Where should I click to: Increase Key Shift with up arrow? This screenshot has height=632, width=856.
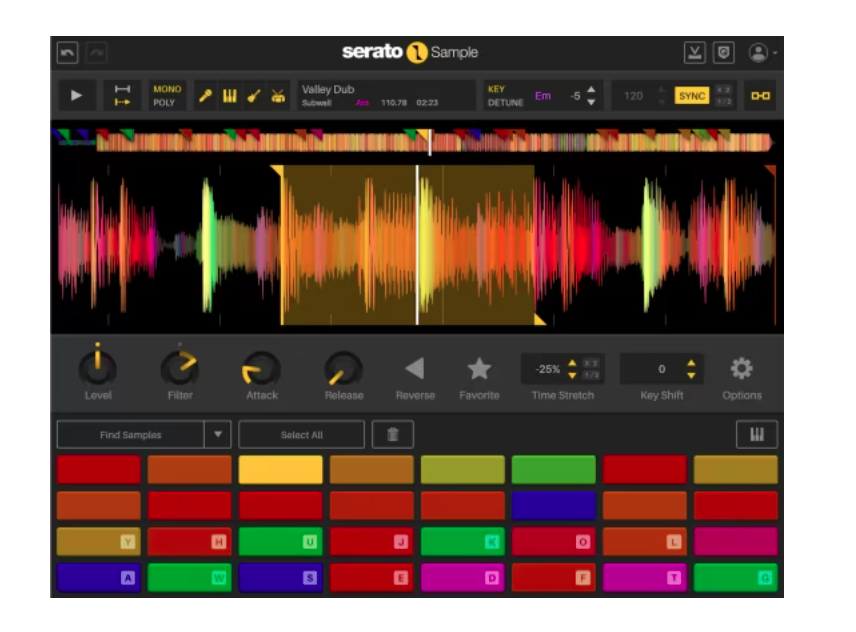(691, 363)
